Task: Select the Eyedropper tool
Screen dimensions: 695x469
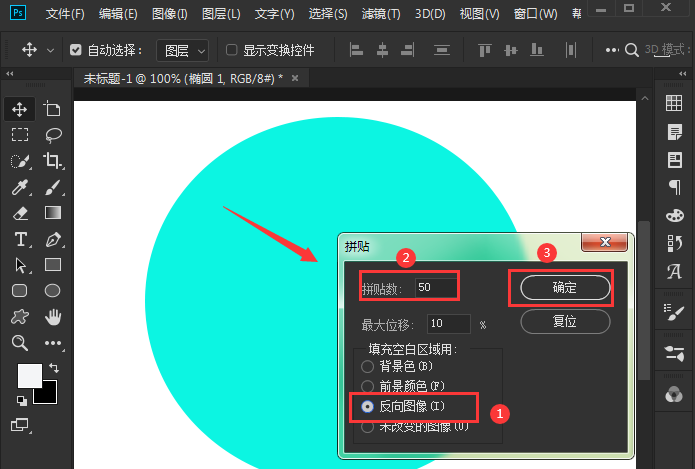Action: (x=20, y=187)
